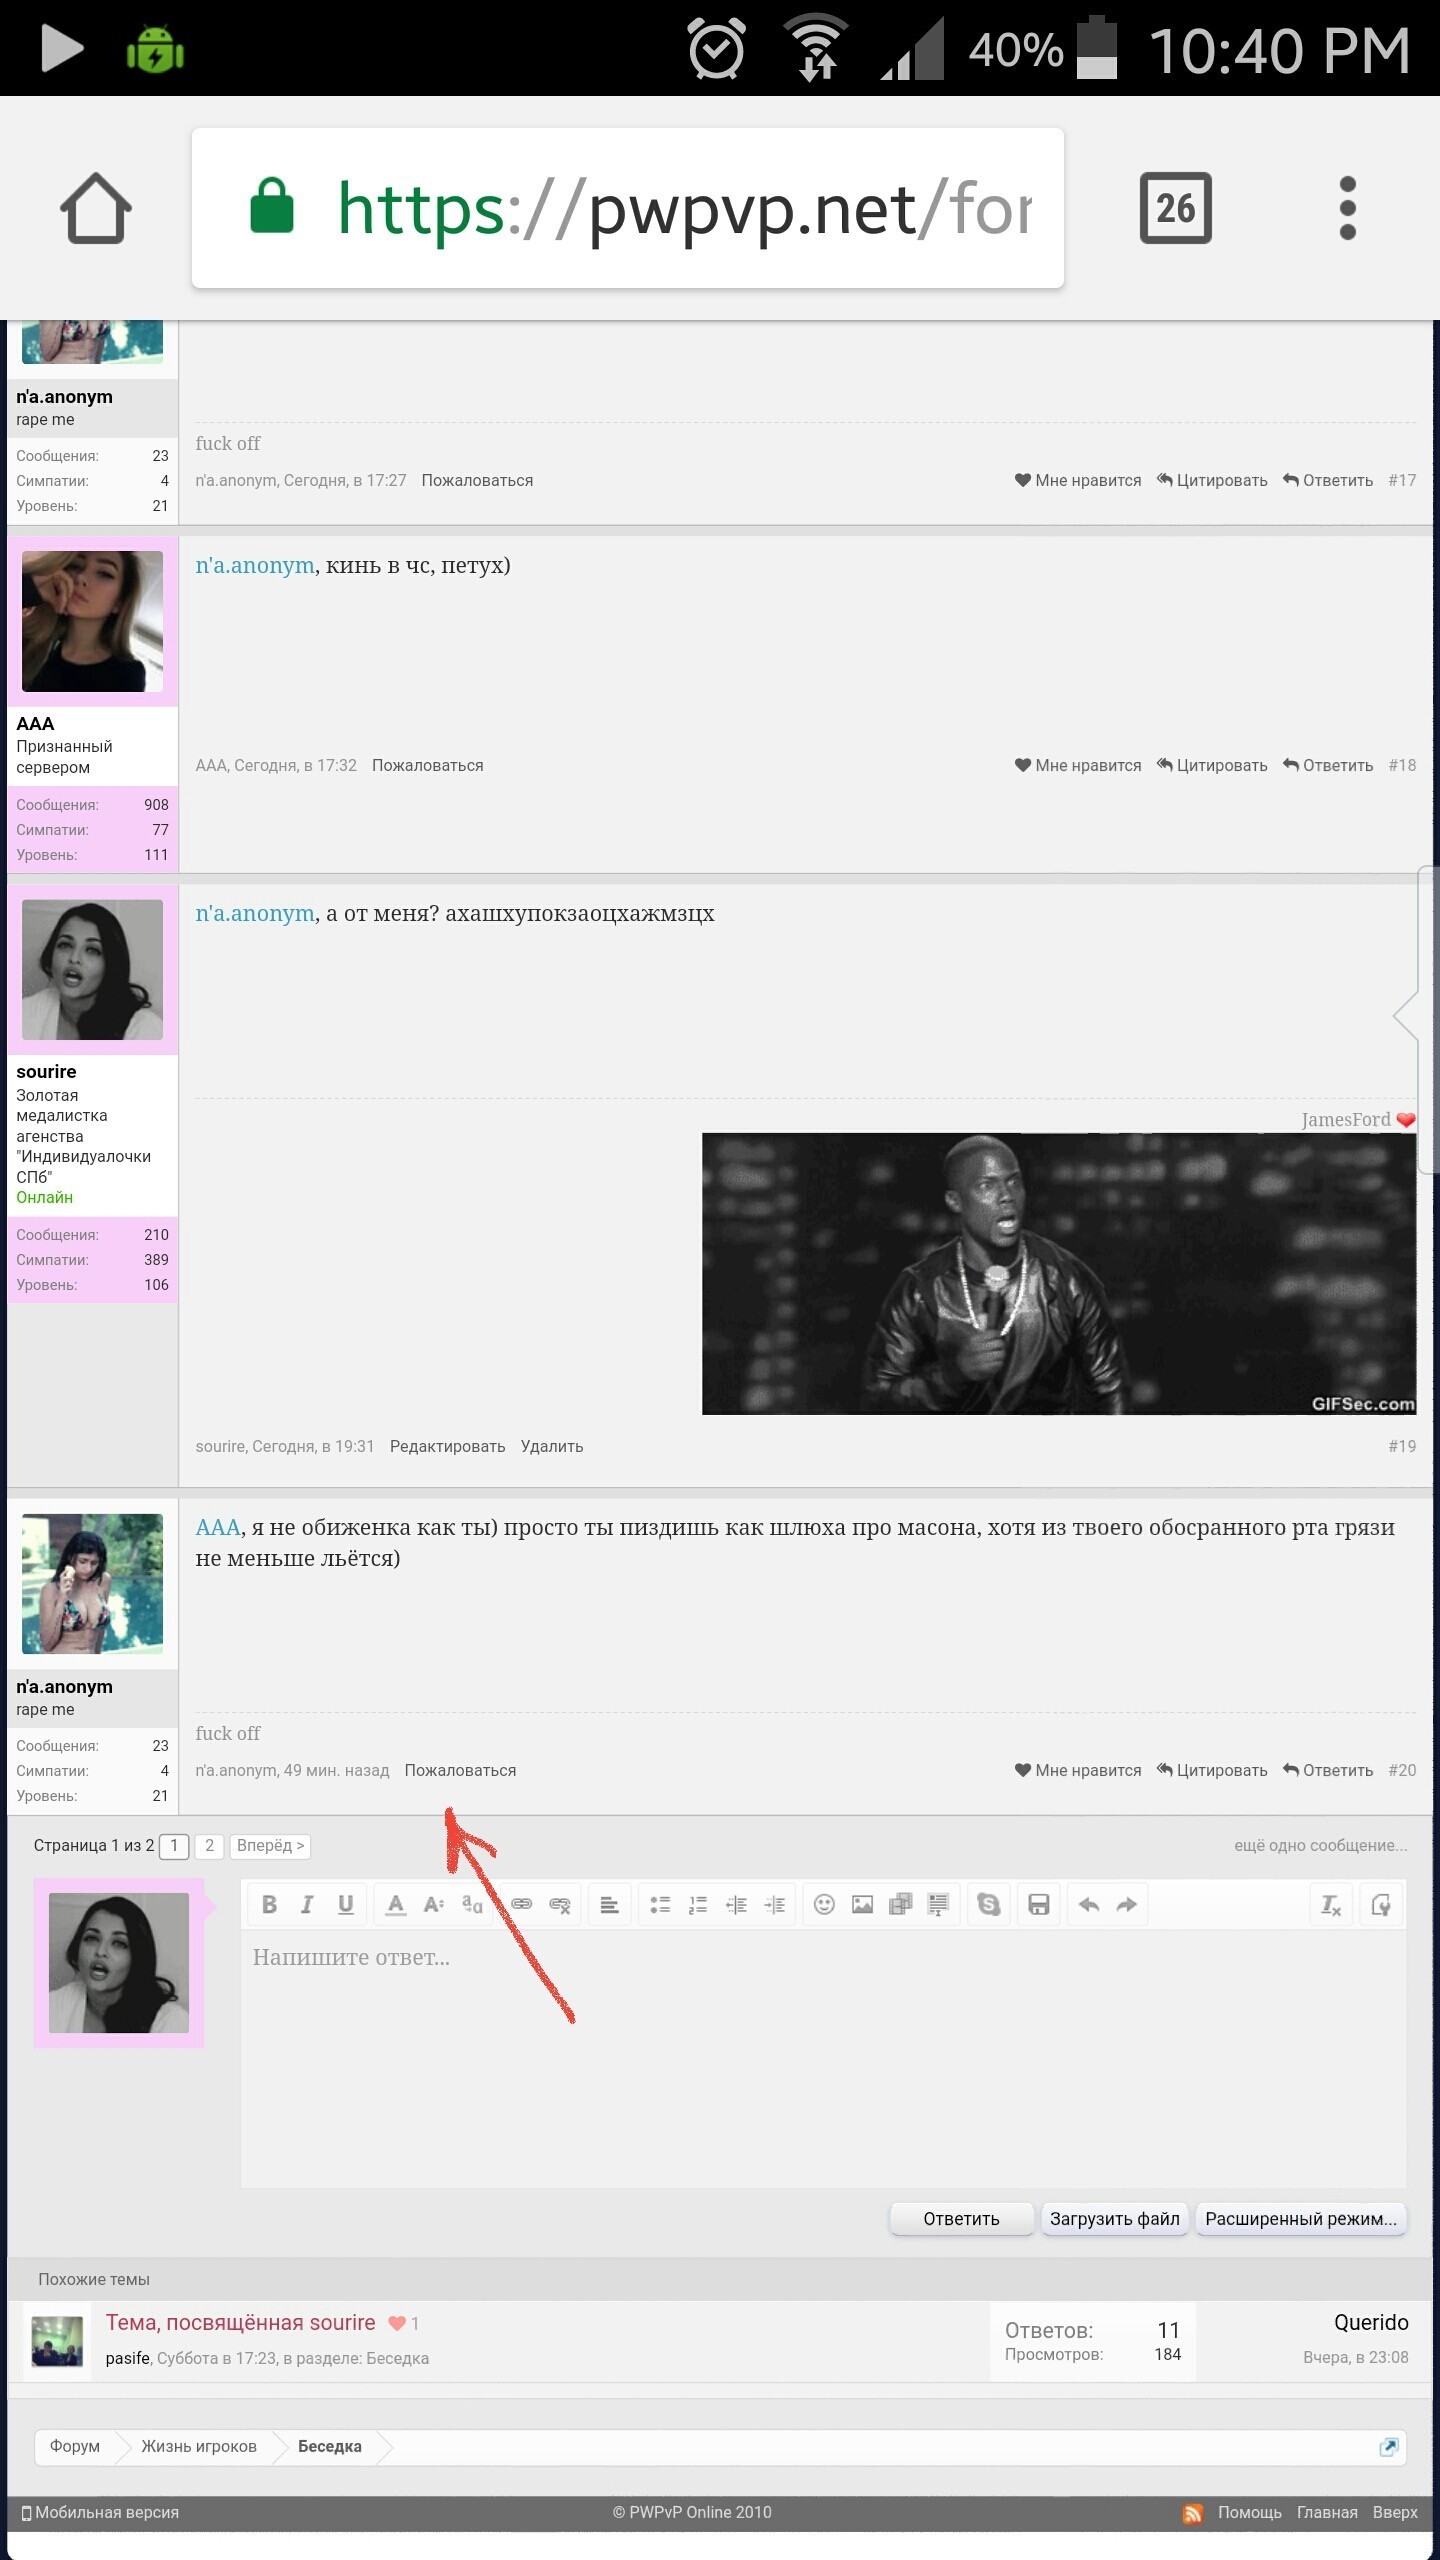Click the Загрузить файл button
Screen dimensions: 1440x2560
pos(1114,2219)
